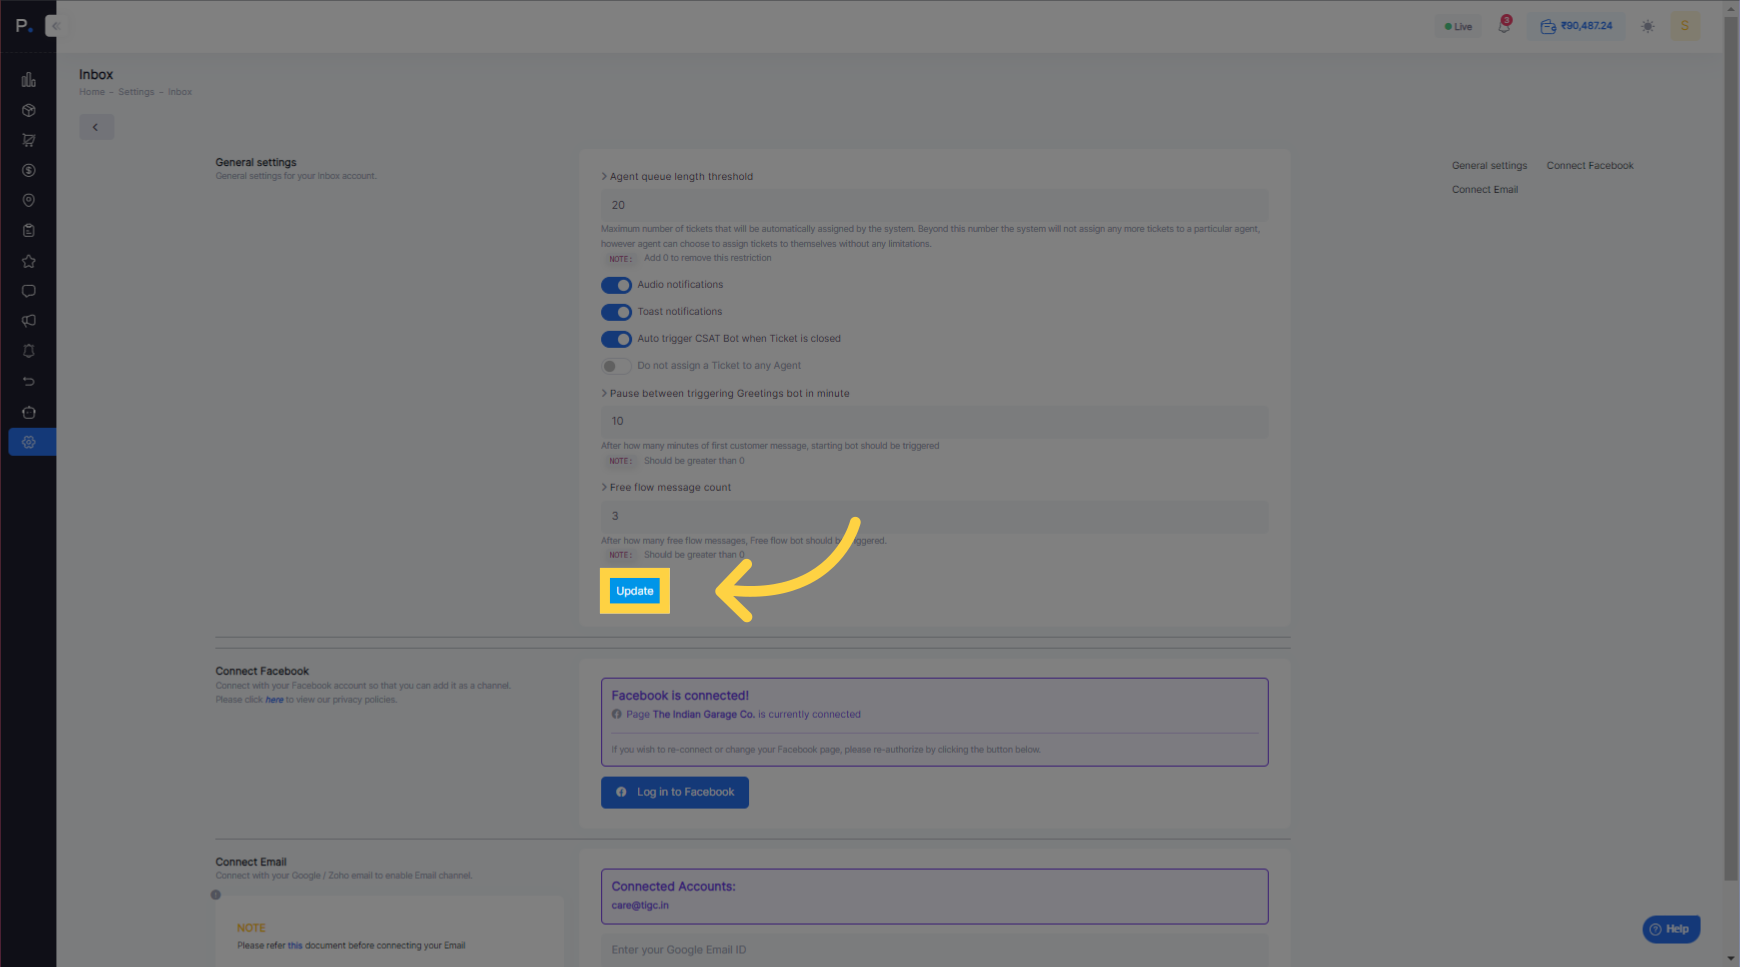Open Settings breadcrumb link
The height and width of the screenshot is (967, 1740).
[136, 92]
